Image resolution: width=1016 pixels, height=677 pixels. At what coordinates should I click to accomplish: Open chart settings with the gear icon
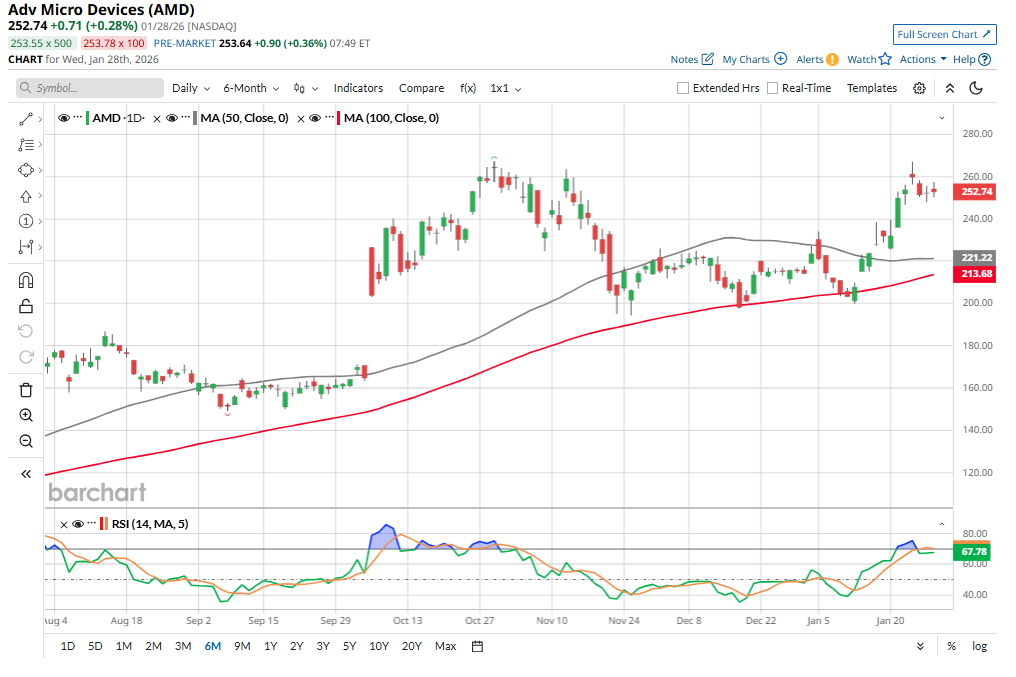click(x=919, y=88)
